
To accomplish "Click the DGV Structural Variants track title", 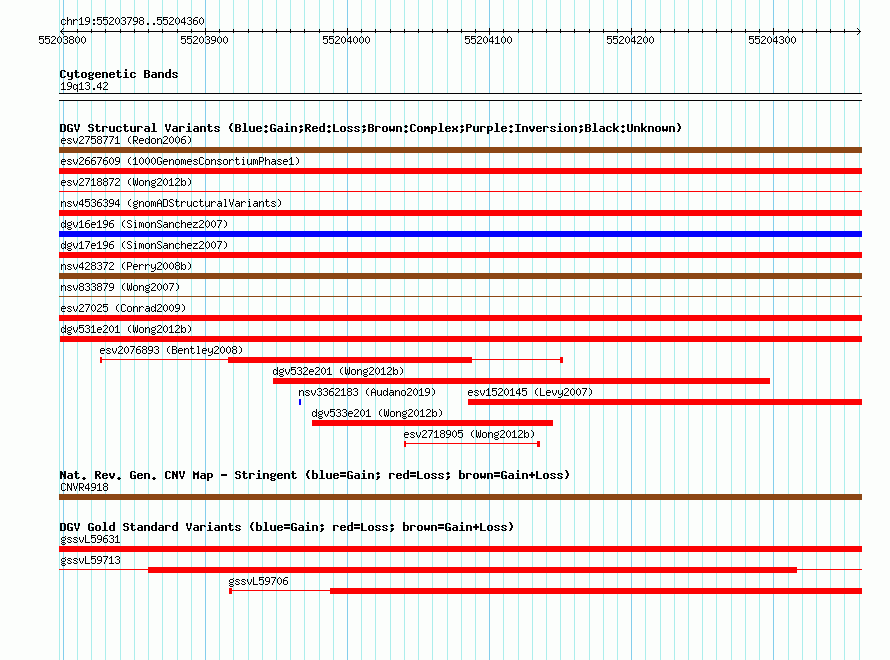I will [371, 128].
